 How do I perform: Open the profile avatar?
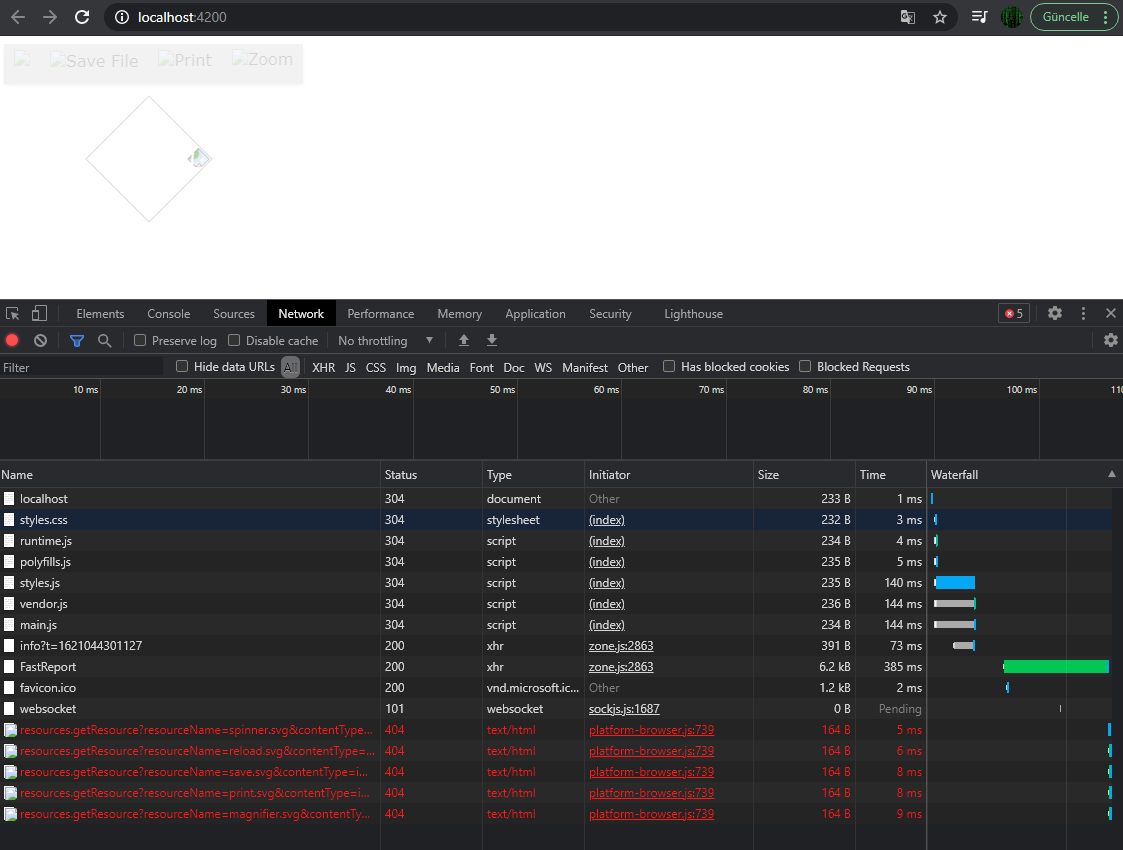[x=1011, y=17]
